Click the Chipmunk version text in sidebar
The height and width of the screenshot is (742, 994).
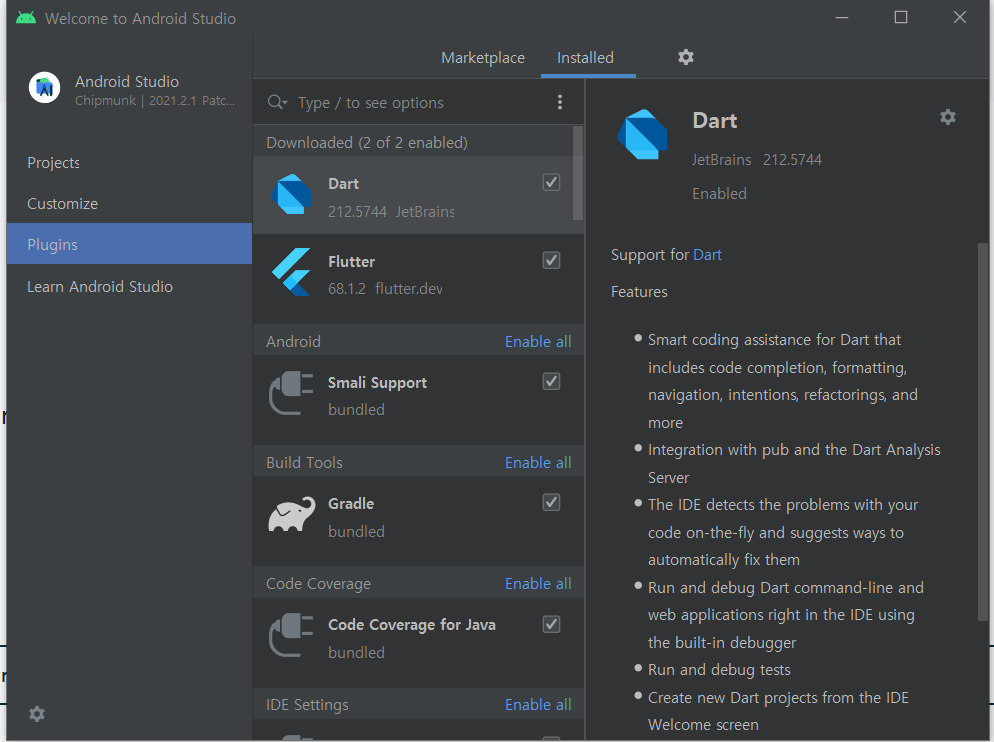tap(155, 101)
